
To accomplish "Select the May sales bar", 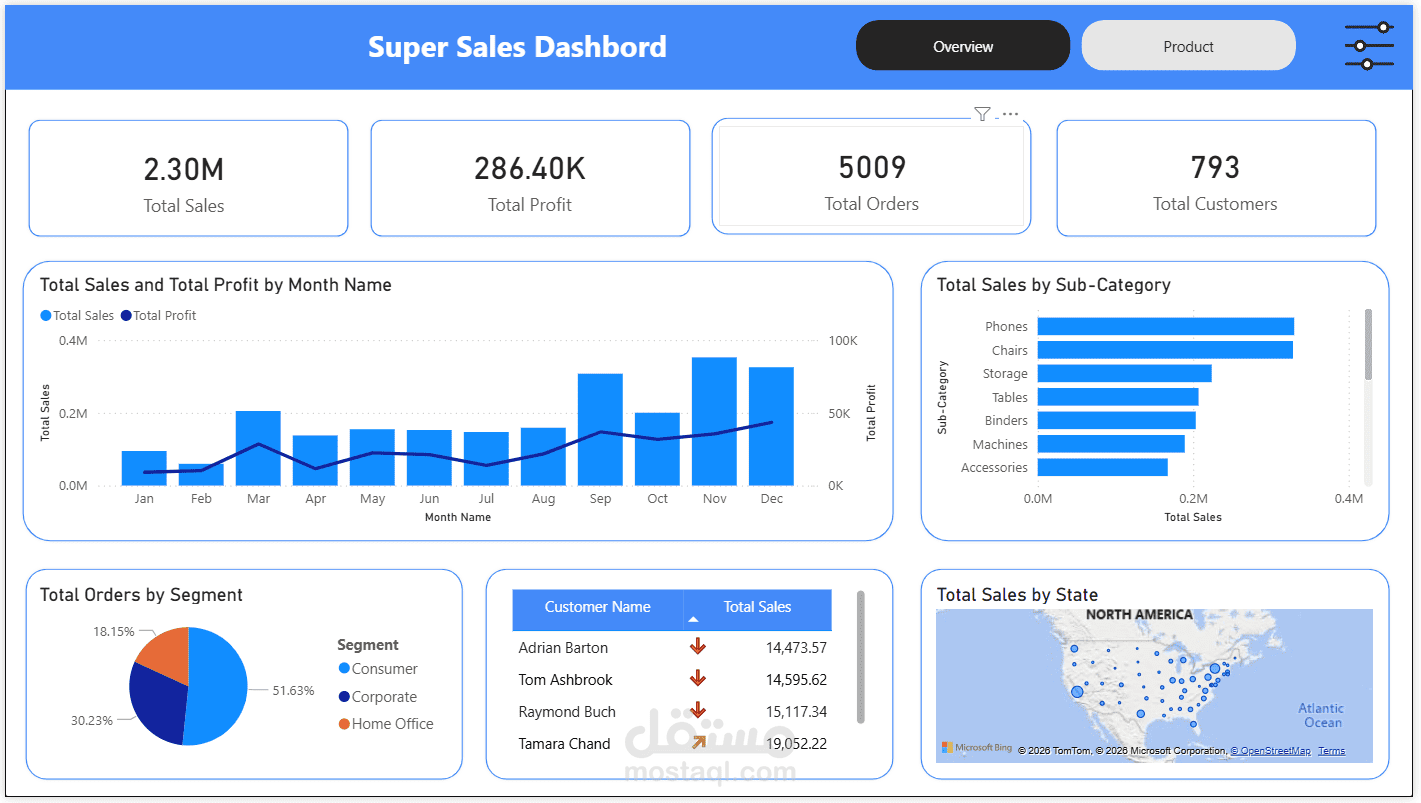I will [372, 457].
